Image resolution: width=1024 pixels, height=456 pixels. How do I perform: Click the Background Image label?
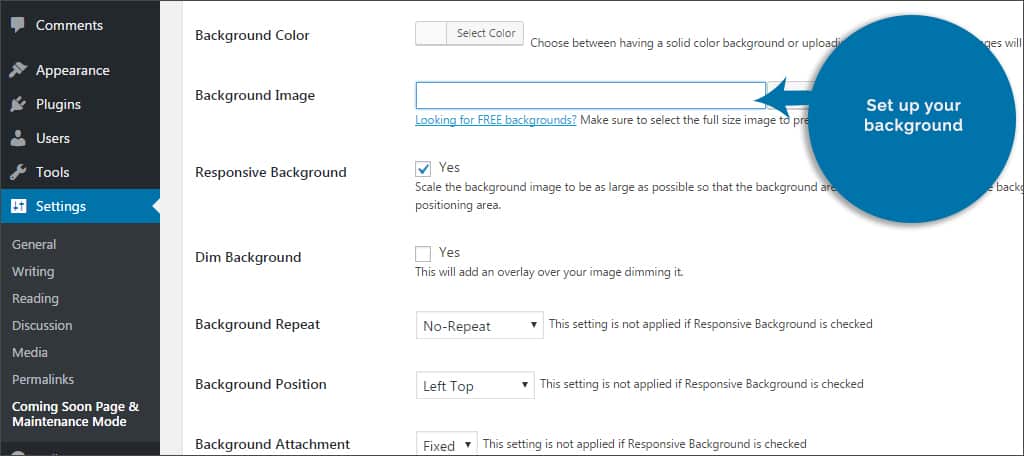(x=255, y=95)
